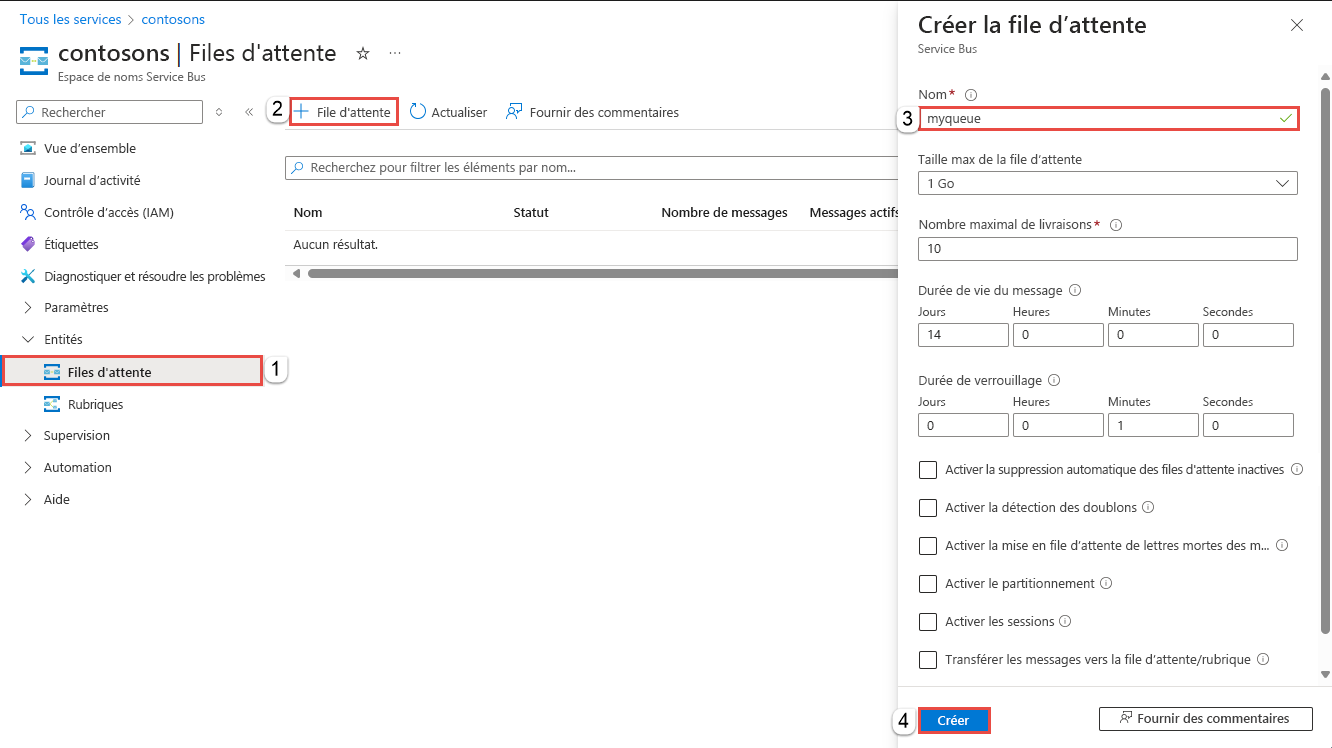Click the up/down sort arrows beside the search box
The height and width of the screenshot is (748, 1332).
pyautogui.click(x=219, y=112)
